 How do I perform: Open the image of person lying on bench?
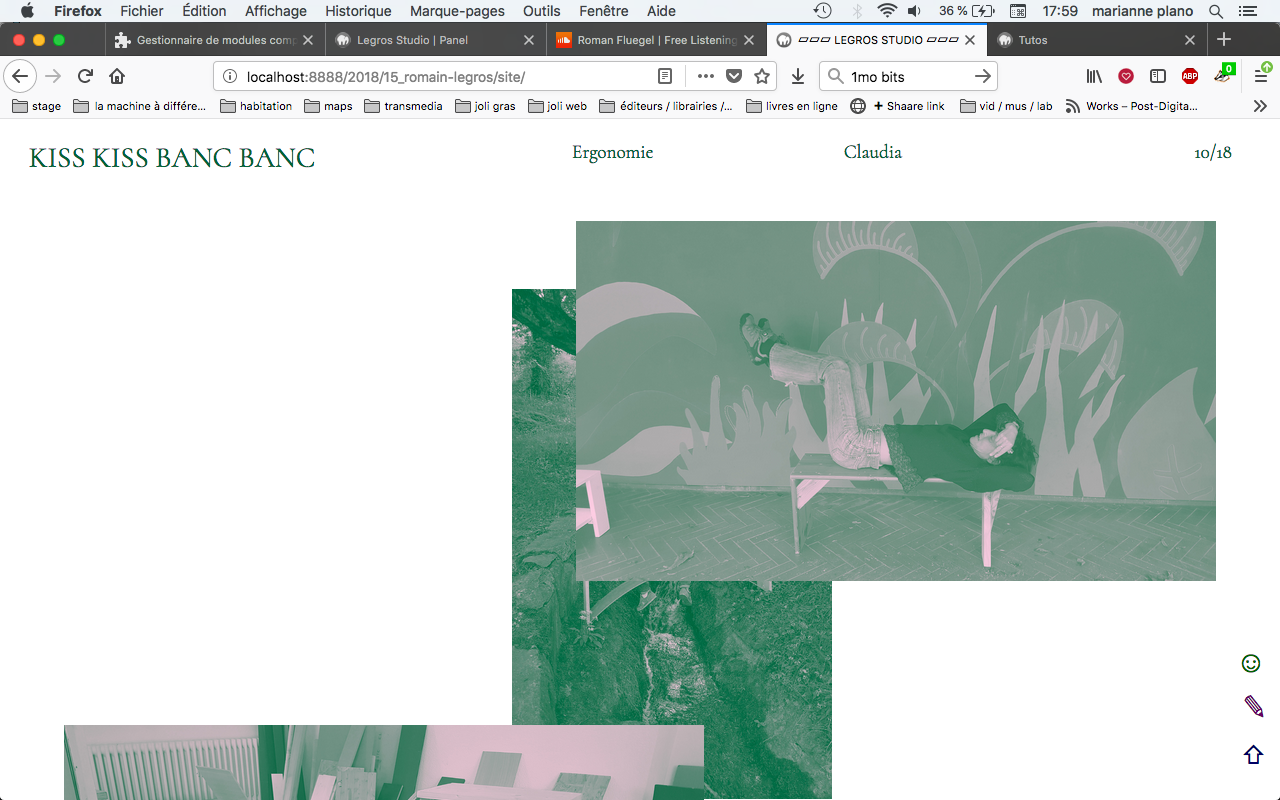895,400
